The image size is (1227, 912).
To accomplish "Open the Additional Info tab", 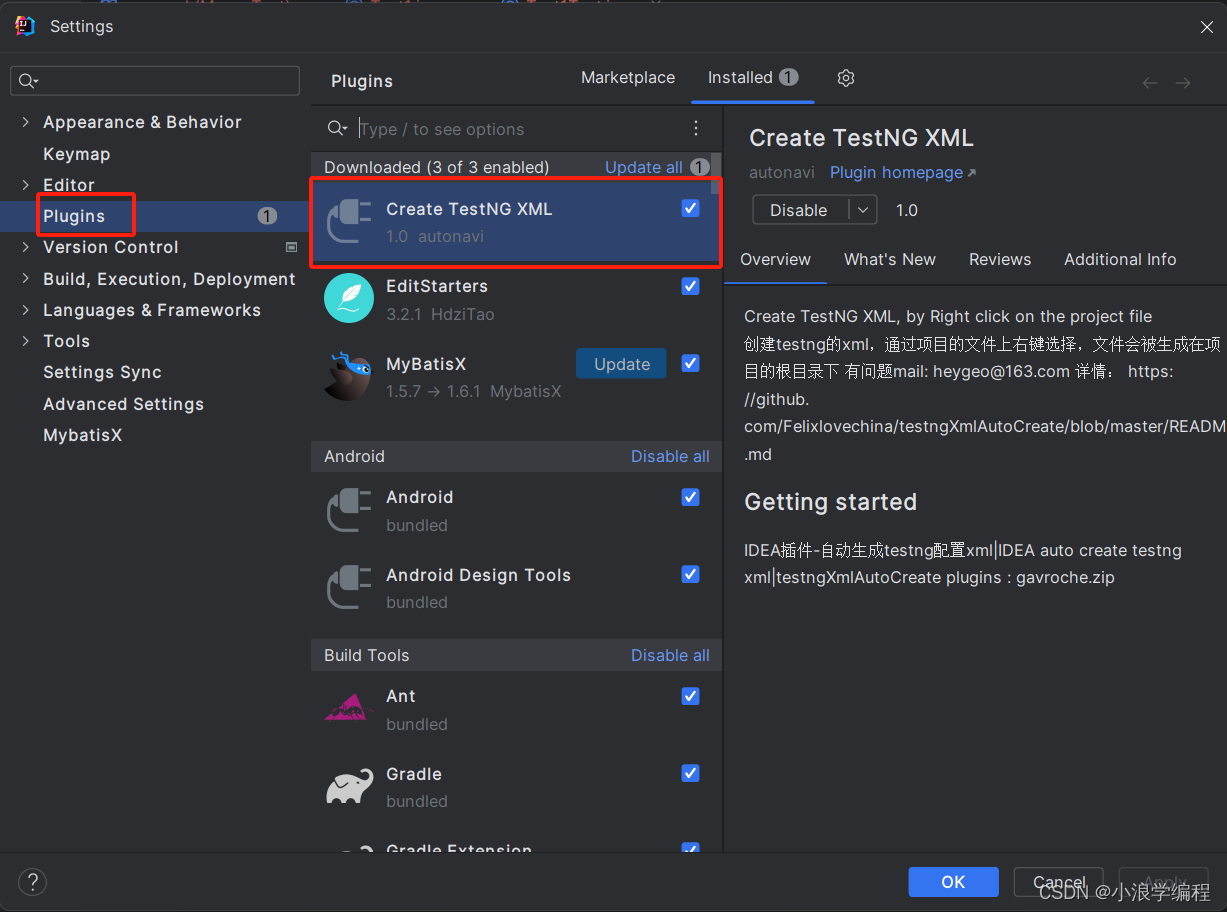I will (1120, 259).
